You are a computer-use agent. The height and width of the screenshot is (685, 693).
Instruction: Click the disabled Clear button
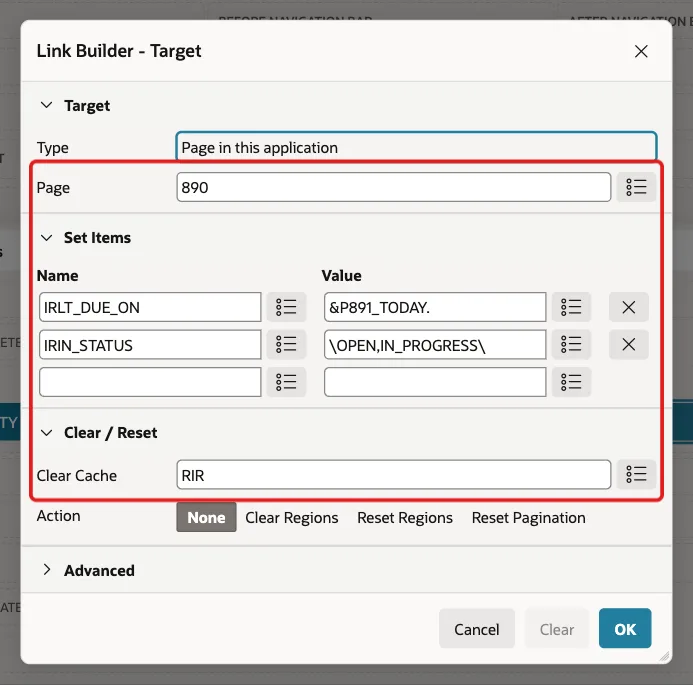[556, 629]
